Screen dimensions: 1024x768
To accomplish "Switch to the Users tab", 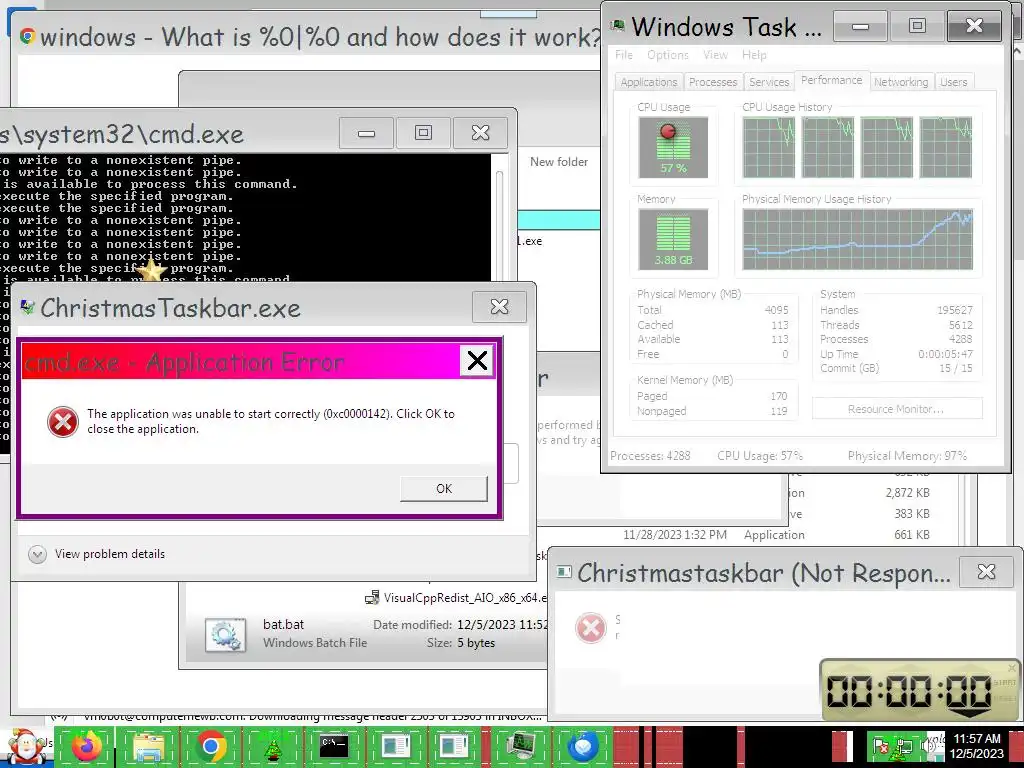I will (953, 82).
